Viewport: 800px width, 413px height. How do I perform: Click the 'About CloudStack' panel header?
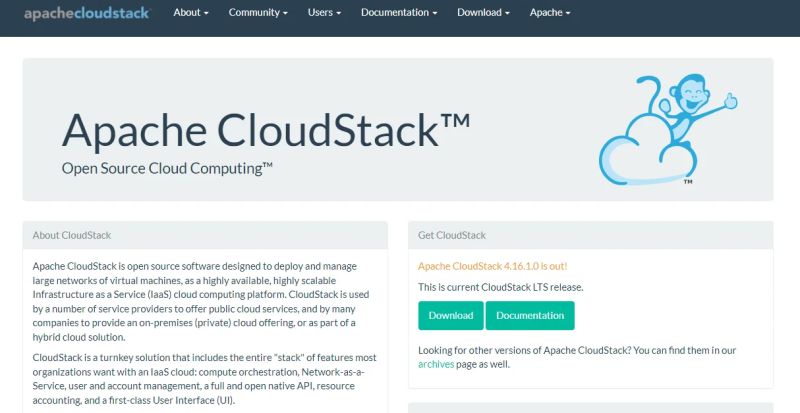pyautogui.click(x=205, y=235)
